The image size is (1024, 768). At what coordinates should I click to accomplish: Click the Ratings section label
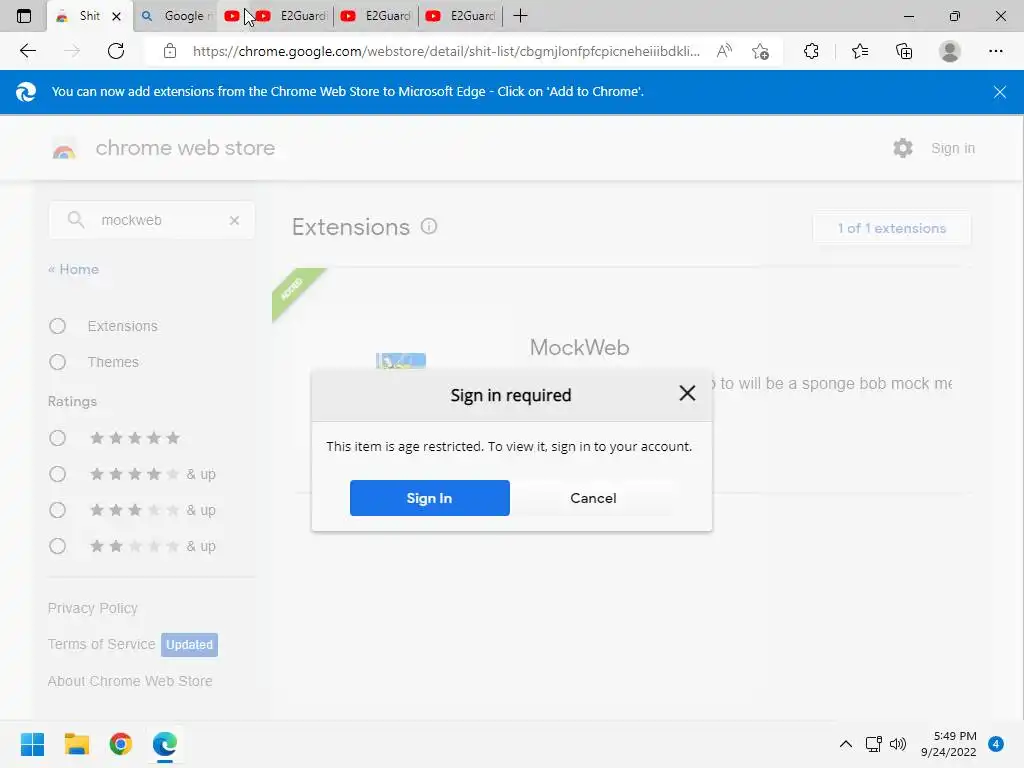72,402
